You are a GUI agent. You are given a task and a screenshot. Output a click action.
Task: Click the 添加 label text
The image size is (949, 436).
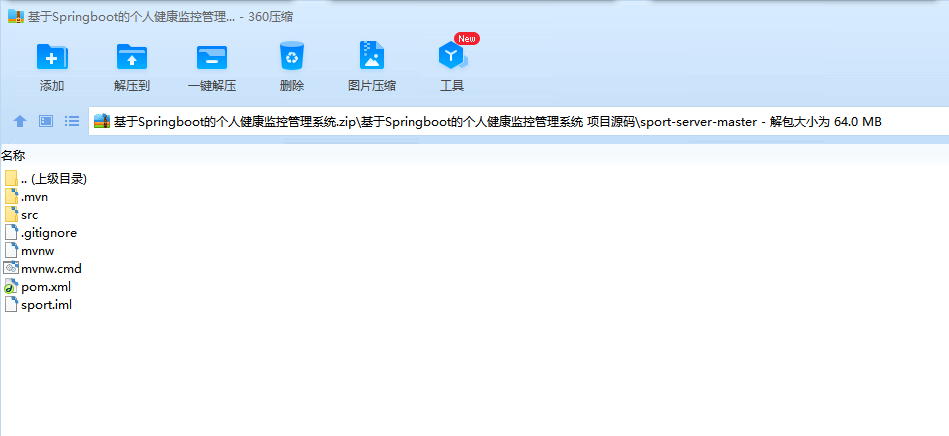coord(52,86)
